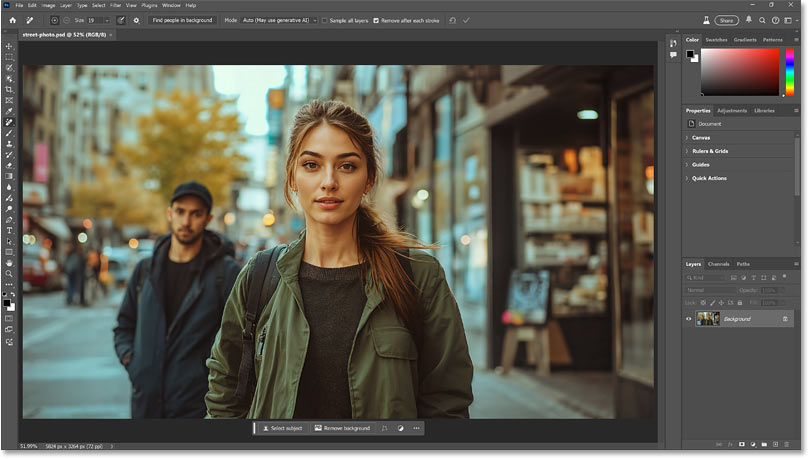Open the layer Kind filter dropdown
809x459 pixels.
point(705,277)
